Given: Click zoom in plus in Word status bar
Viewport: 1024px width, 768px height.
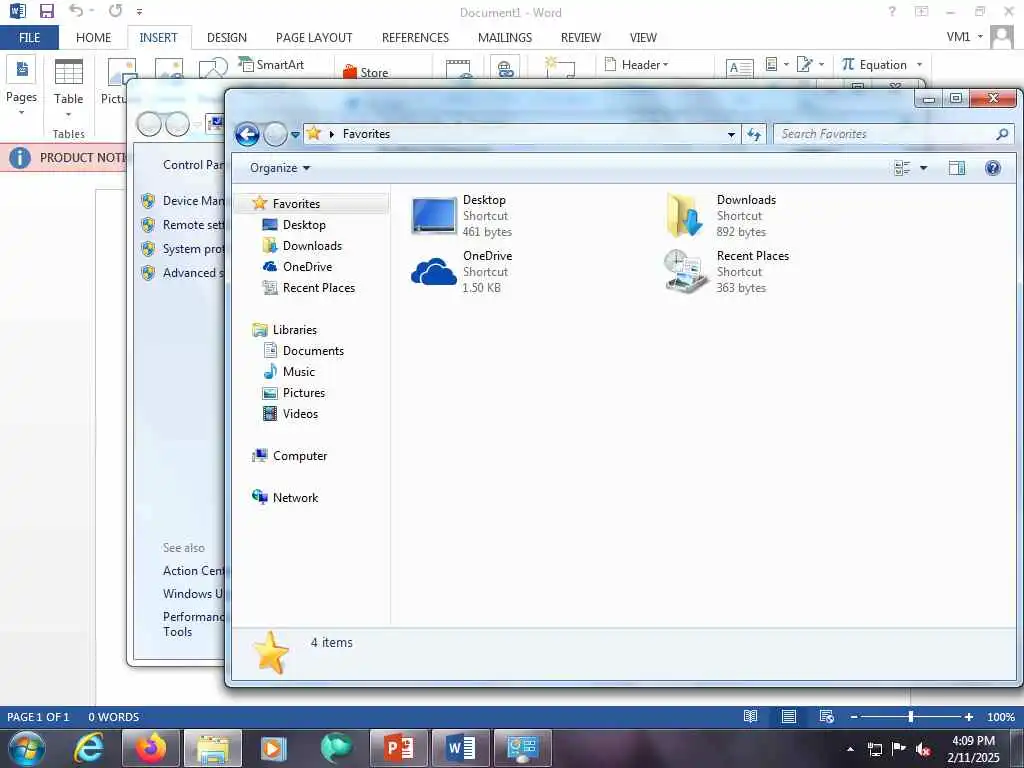Looking at the screenshot, I should (968, 717).
